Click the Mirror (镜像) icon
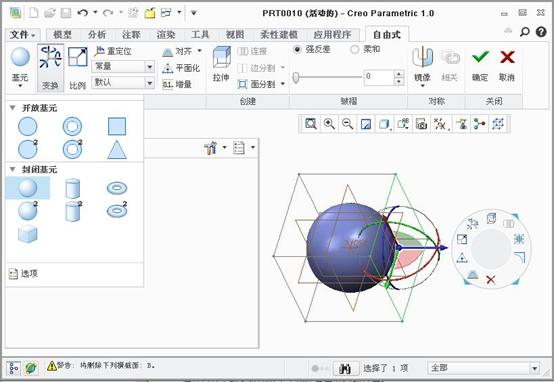Viewport: 554px width, 382px height. click(x=422, y=58)
